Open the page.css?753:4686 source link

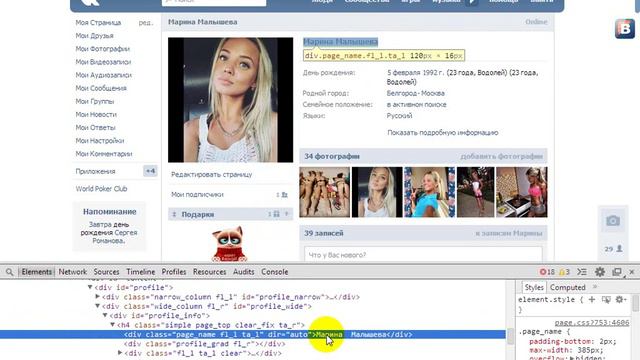point(592,322)
